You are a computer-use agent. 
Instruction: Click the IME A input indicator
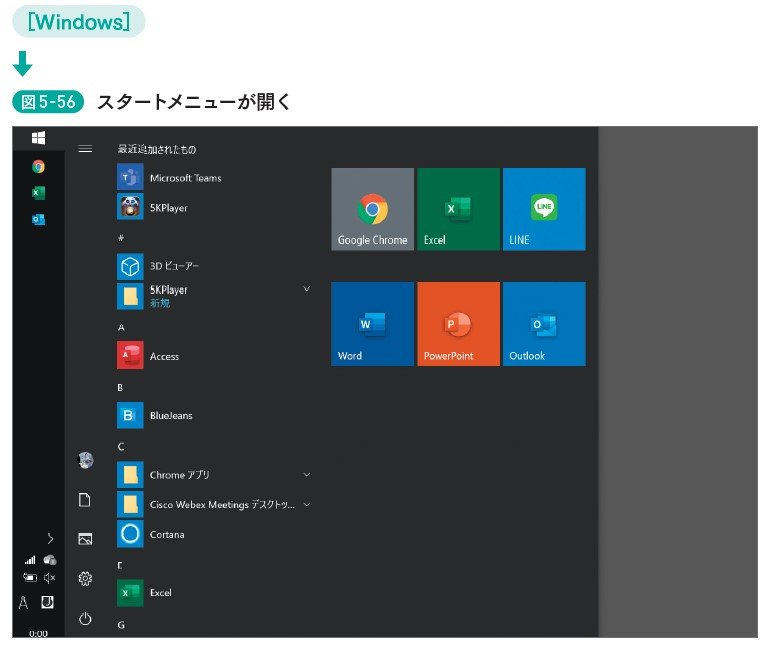tap(23, 603)
